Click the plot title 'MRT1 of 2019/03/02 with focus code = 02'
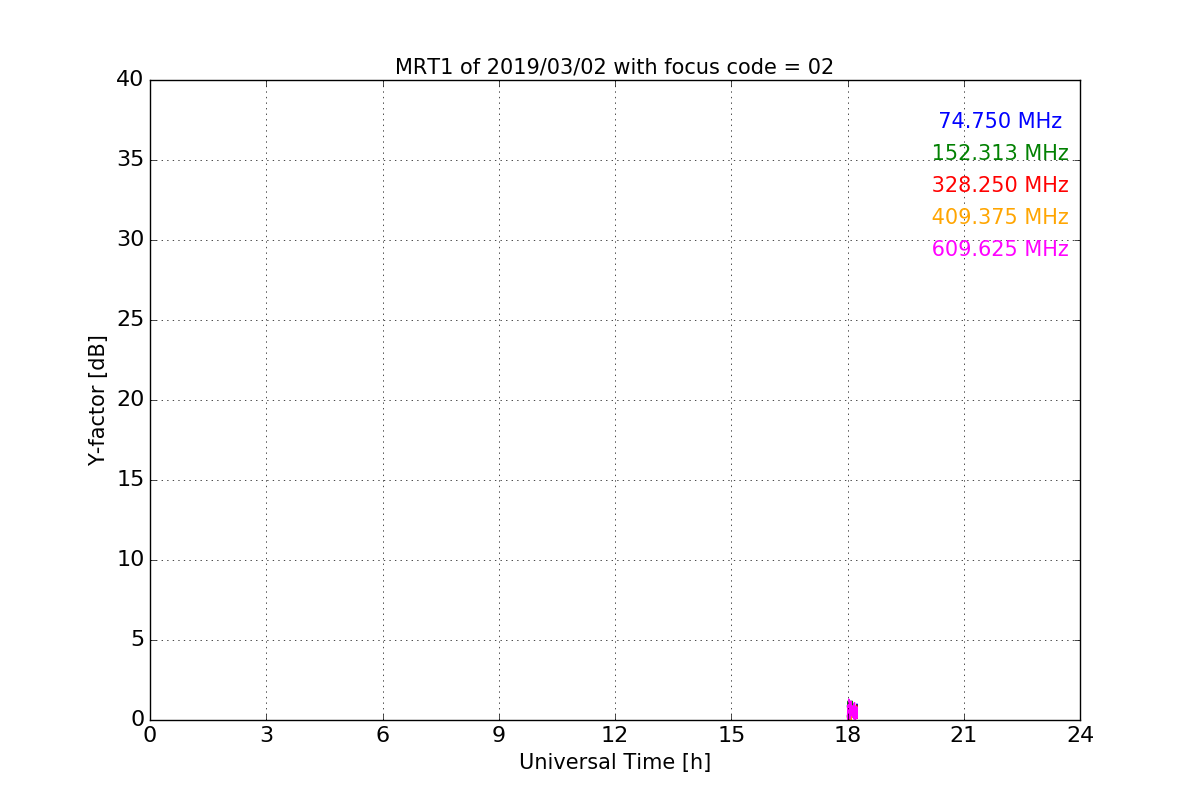Image resolution: width=1200 pixels, height=800 pixels. [614, 67]
